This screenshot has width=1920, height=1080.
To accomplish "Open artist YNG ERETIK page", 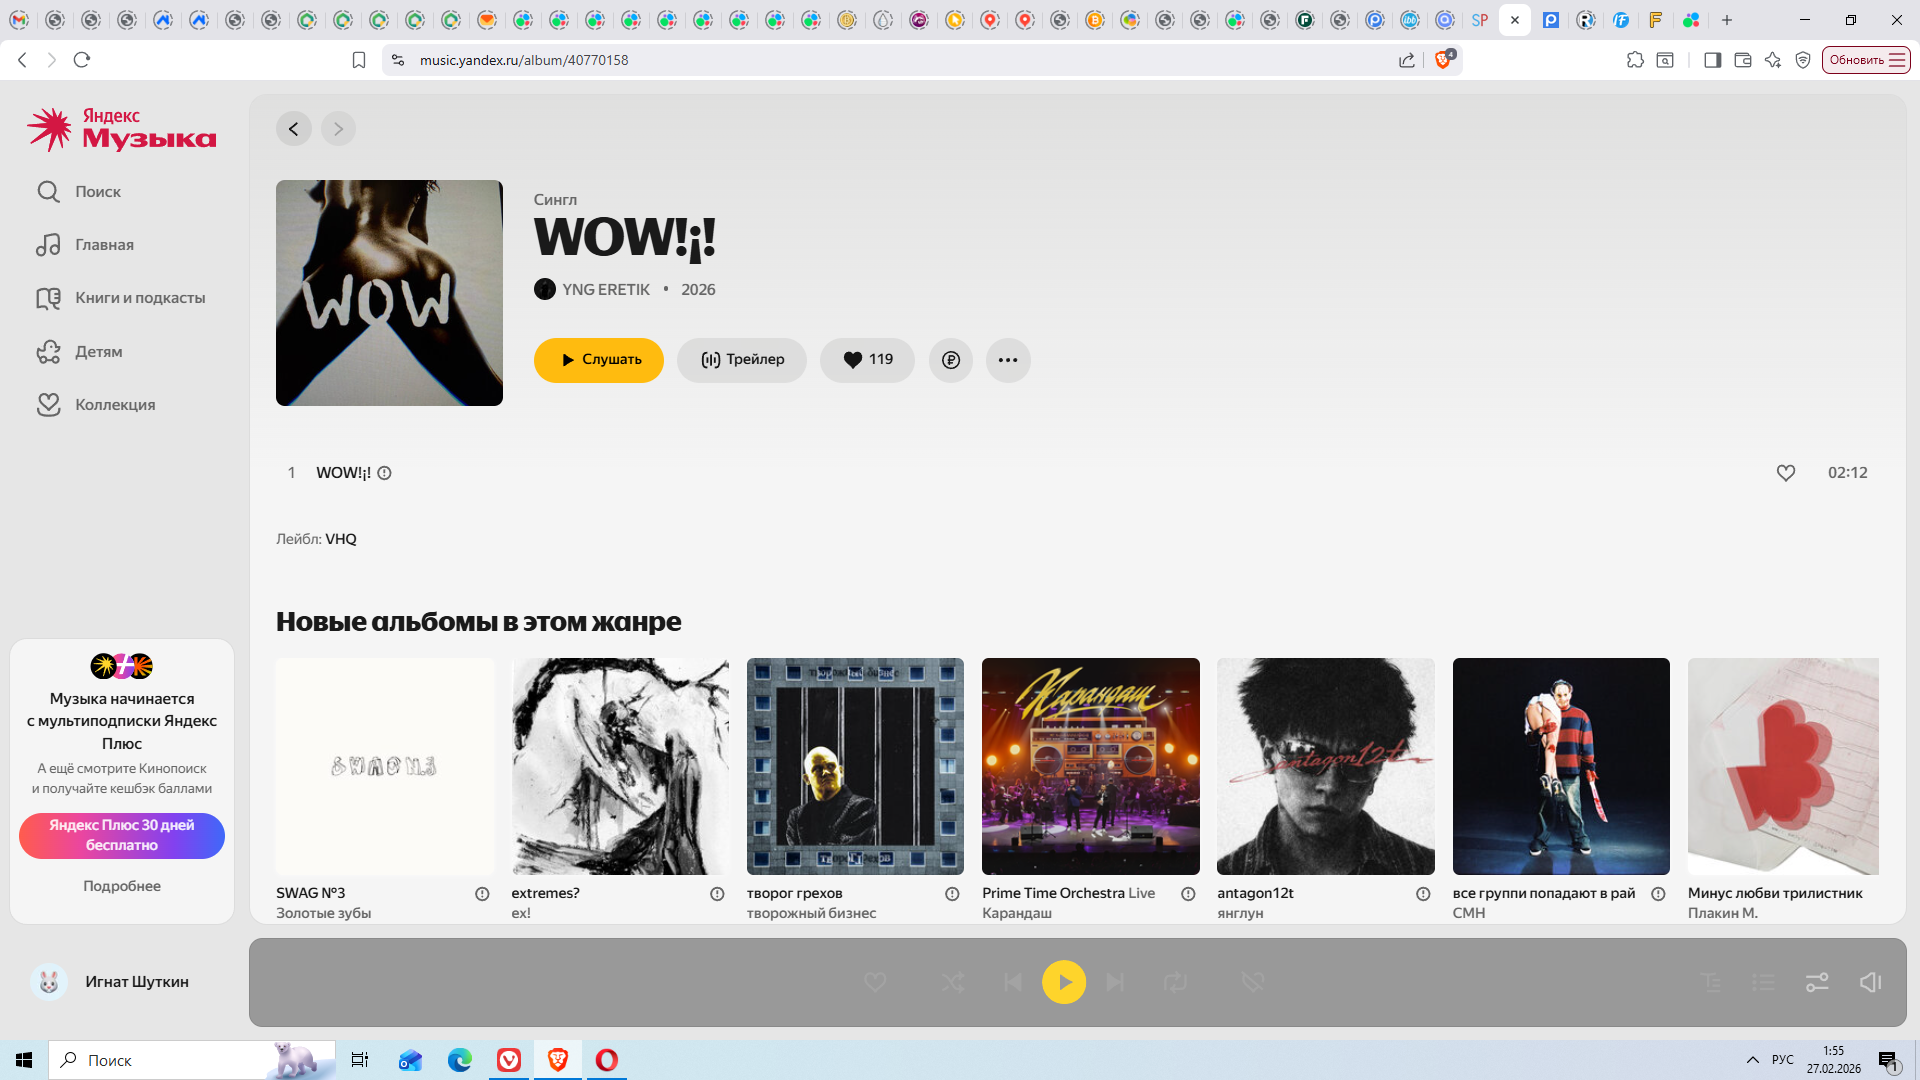I will (x=605, y=289).
